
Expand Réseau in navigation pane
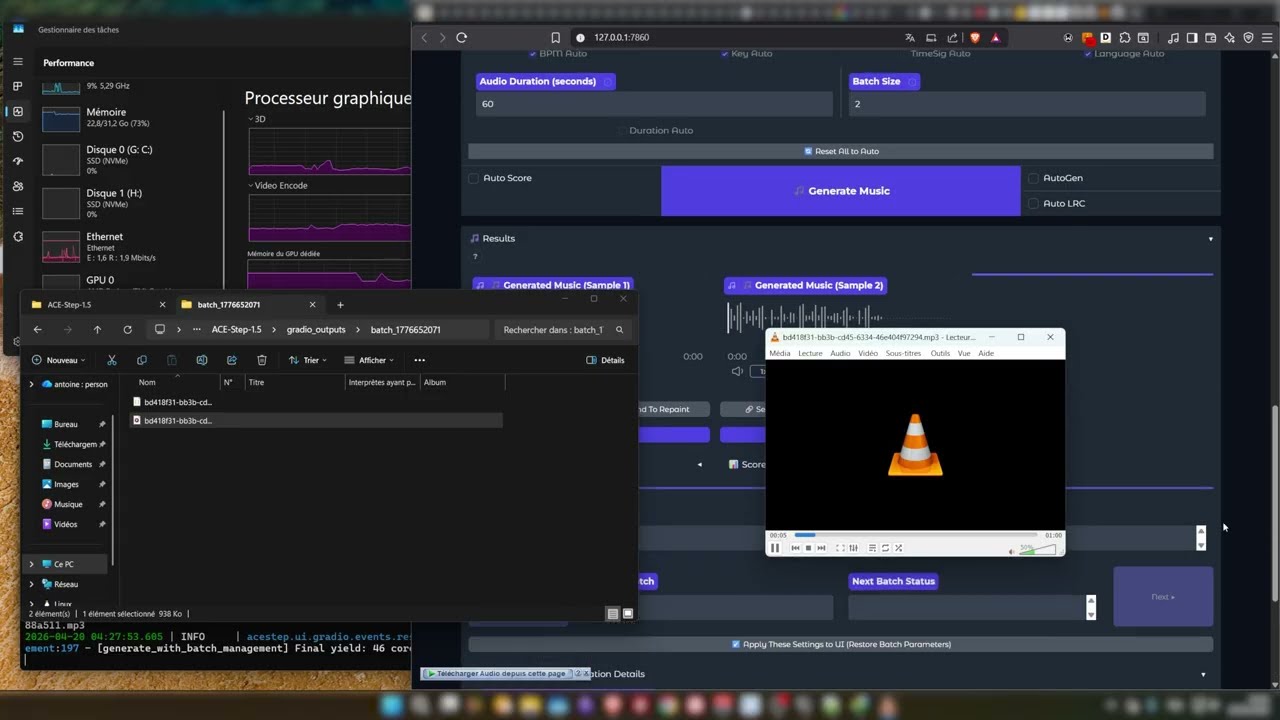pos(31,584)
